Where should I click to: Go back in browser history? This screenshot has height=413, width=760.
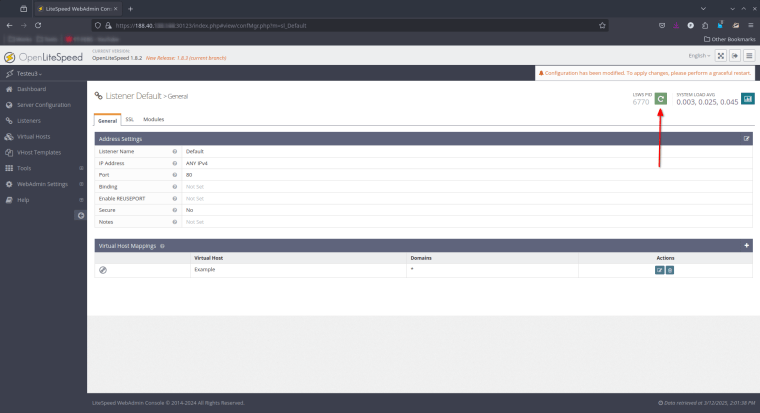[10, 25]
